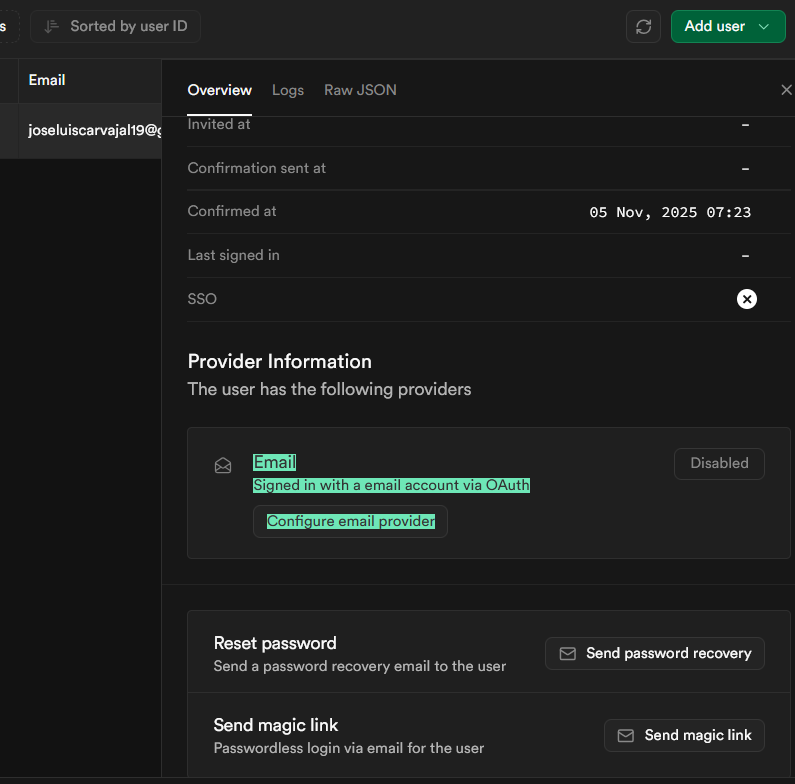Click the Disabled badge on Email provider

719,463
